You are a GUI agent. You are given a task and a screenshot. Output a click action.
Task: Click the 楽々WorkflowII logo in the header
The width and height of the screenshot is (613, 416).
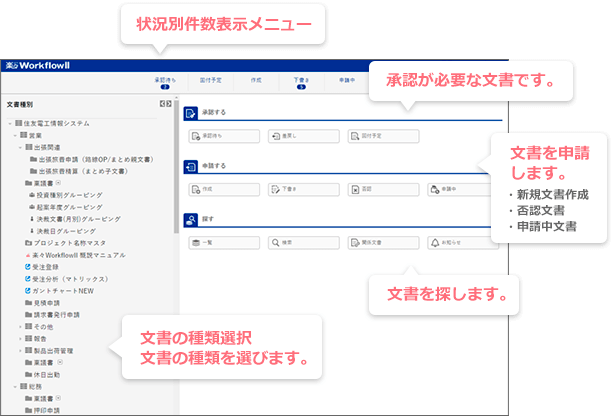coord(38,66)
